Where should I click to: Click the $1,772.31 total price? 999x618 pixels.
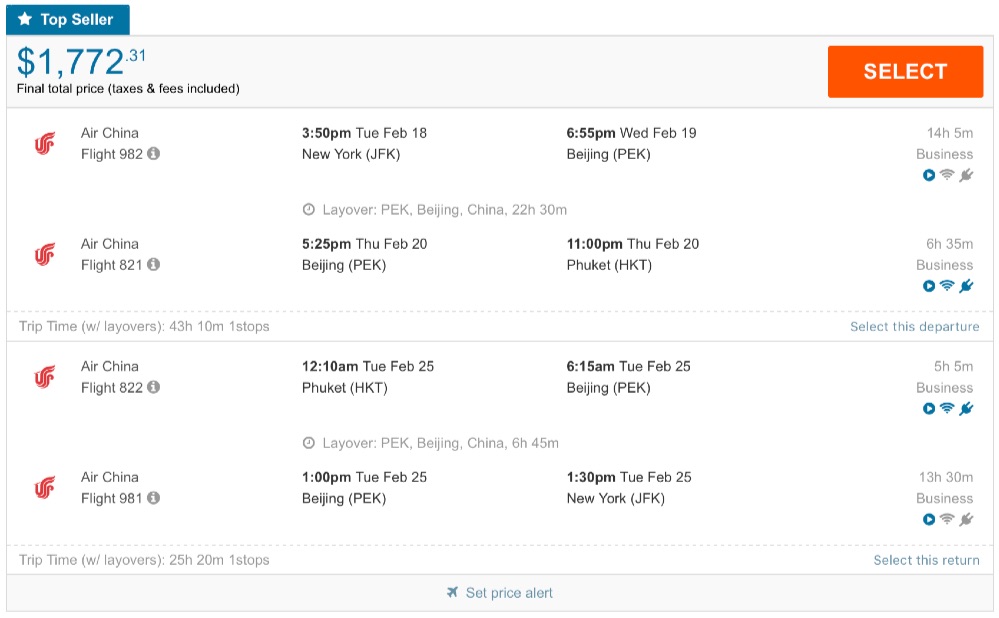coord(82,62)
